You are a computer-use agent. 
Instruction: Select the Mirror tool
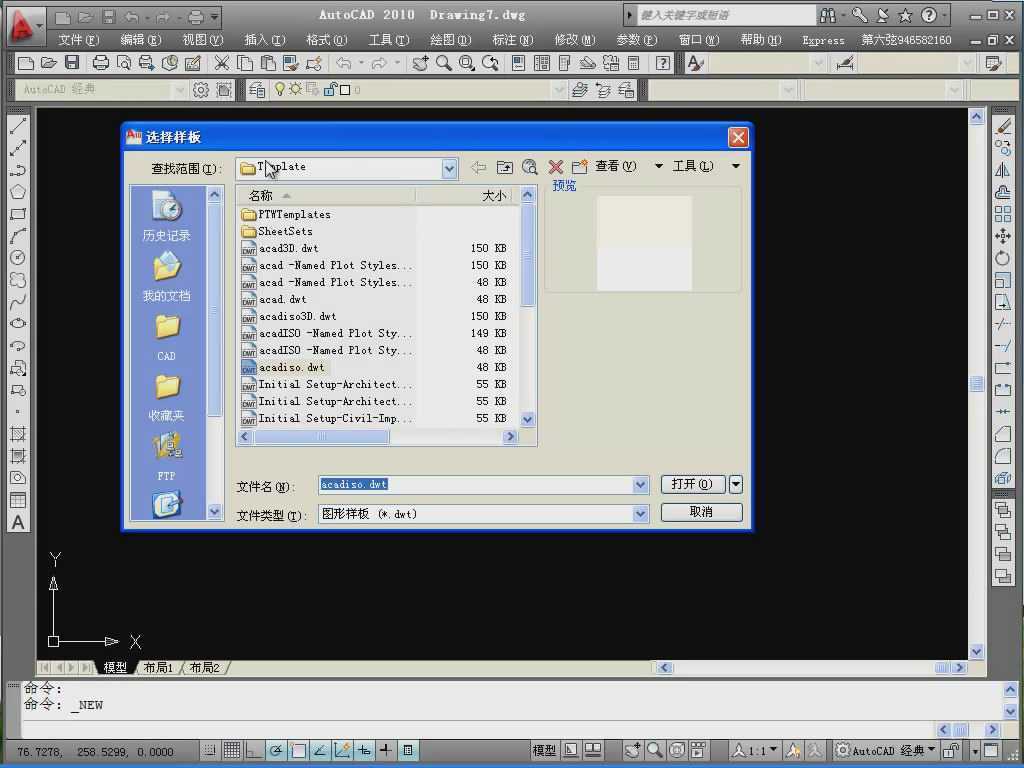pyautogui.click(x=1003, y=170)
